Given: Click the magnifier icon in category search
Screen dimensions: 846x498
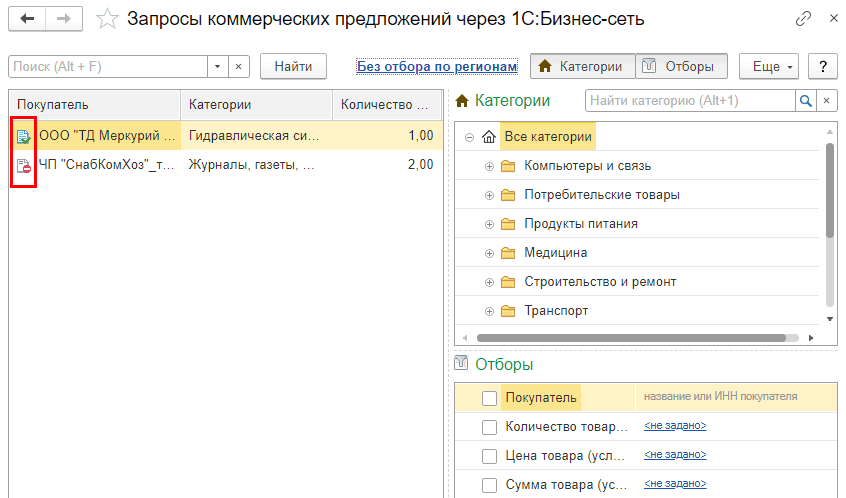Looking at the screenshot, I should click(805, 101).
